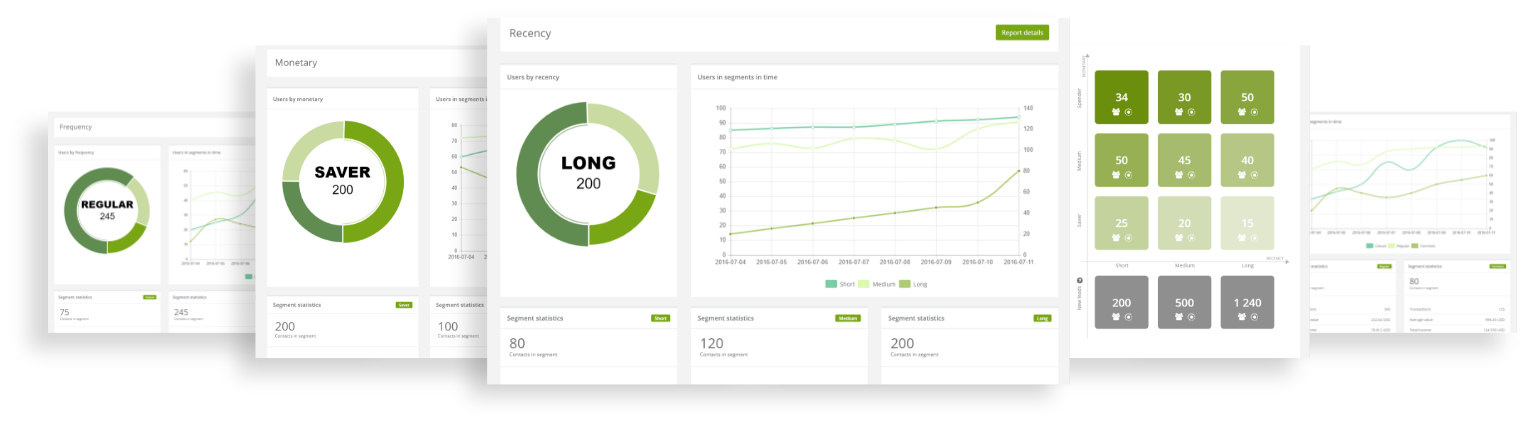The height and width of the screenshot is (427, 1530).
Task: Click the 120 contacts in segment value
Action: tap(710, 344)
